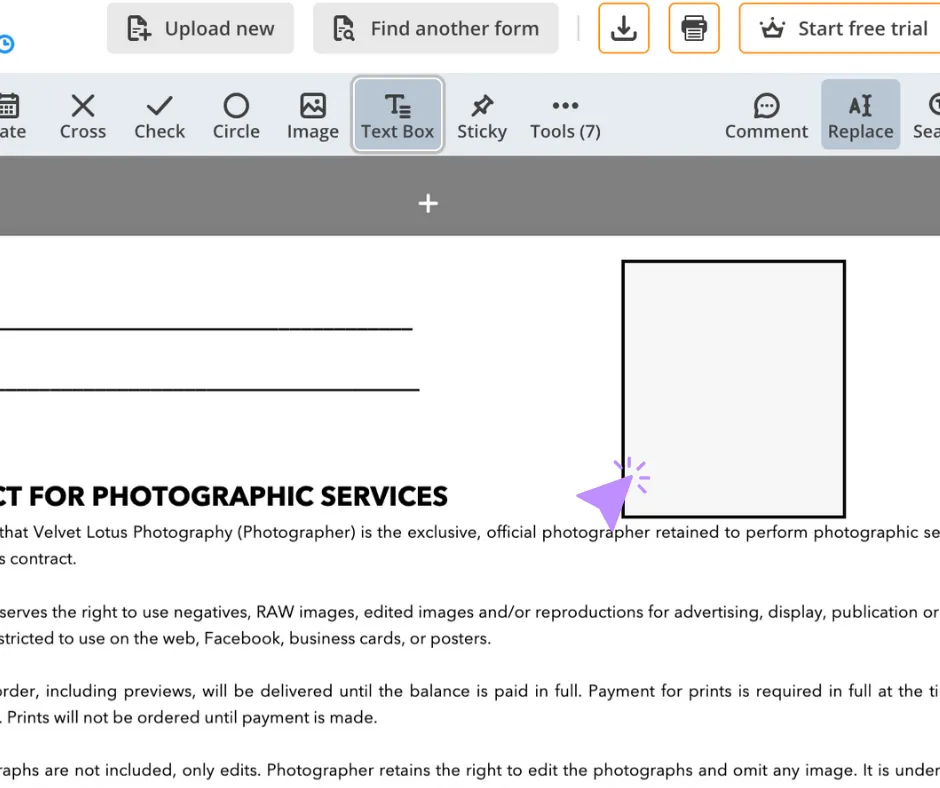
Task: Select the Check mark tool
Action: (159, 113)
